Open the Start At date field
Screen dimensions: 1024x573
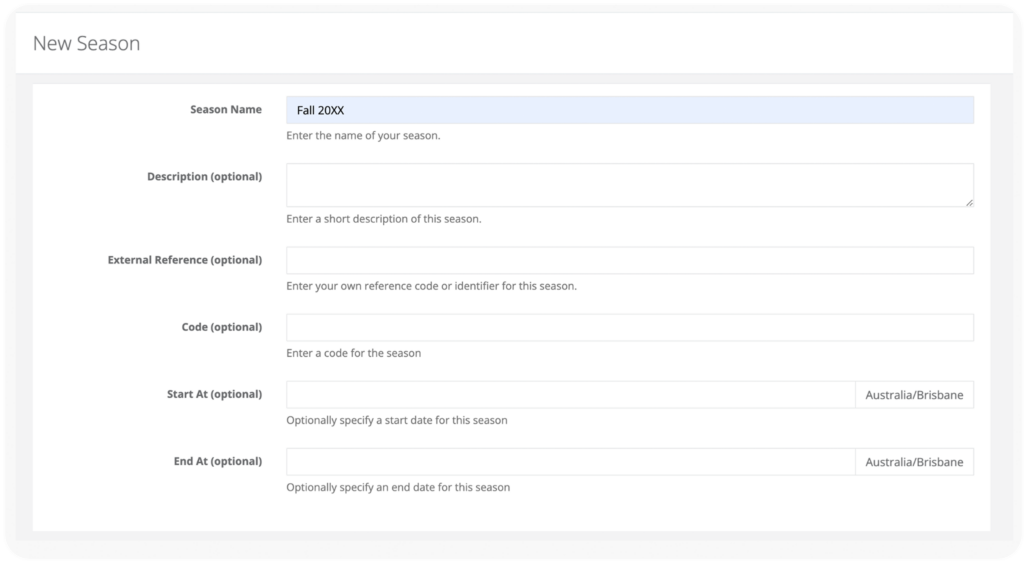click(x=571, y=395)
